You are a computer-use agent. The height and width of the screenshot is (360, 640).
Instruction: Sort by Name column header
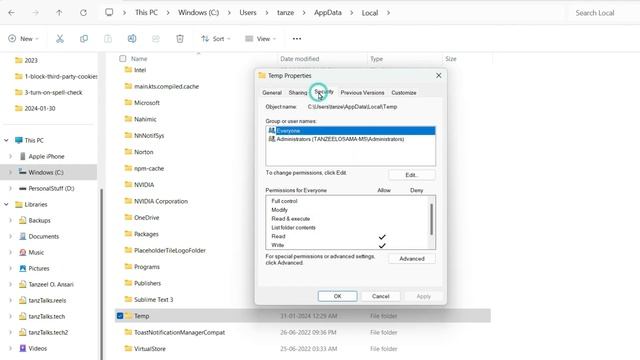139,59
